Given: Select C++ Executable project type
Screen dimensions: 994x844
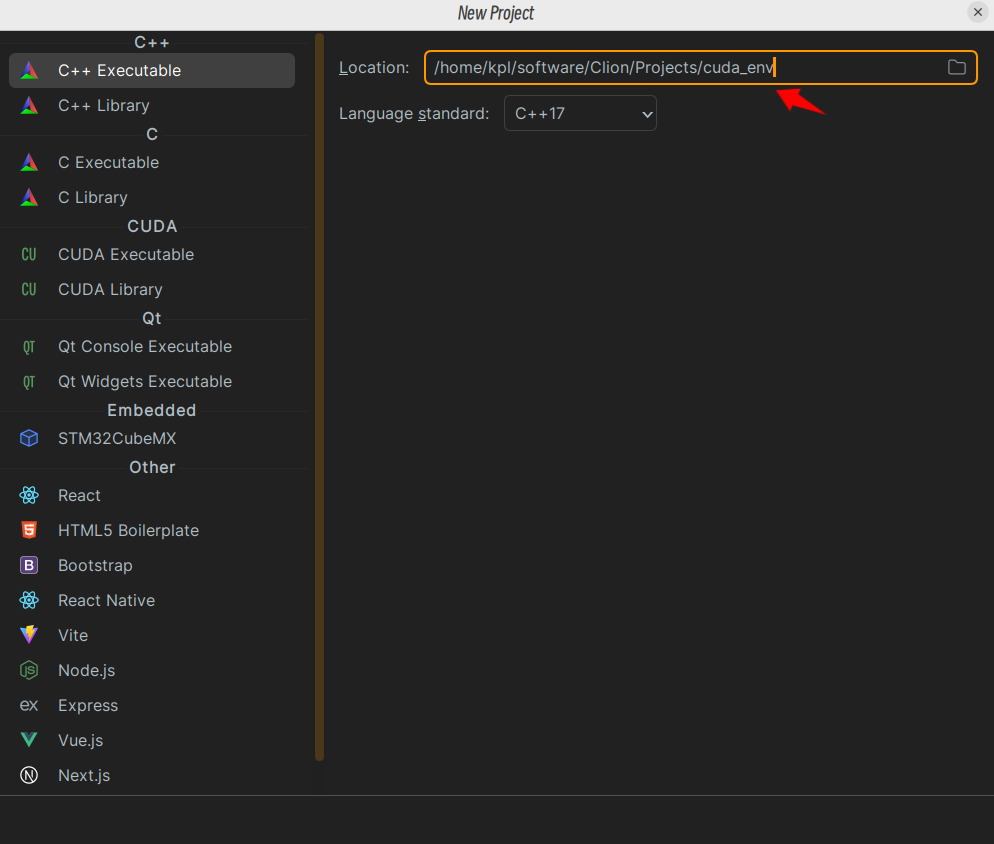Looking at the screenshot, I should coord(152,70).
